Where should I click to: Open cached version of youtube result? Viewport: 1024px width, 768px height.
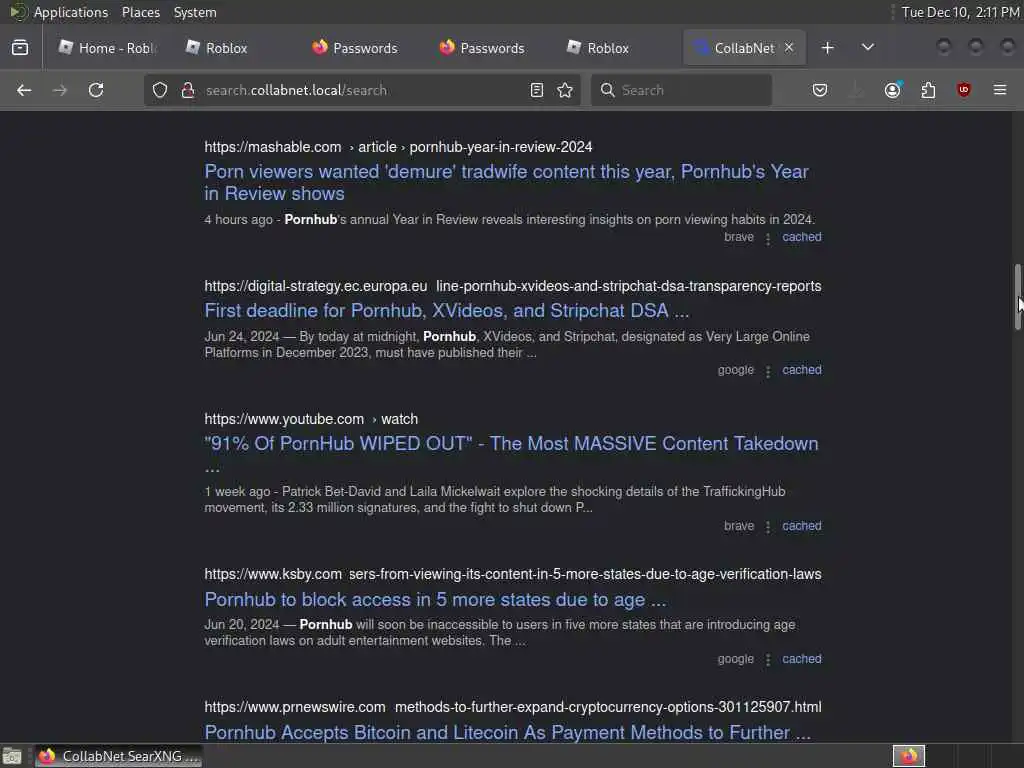click(802, 526)
